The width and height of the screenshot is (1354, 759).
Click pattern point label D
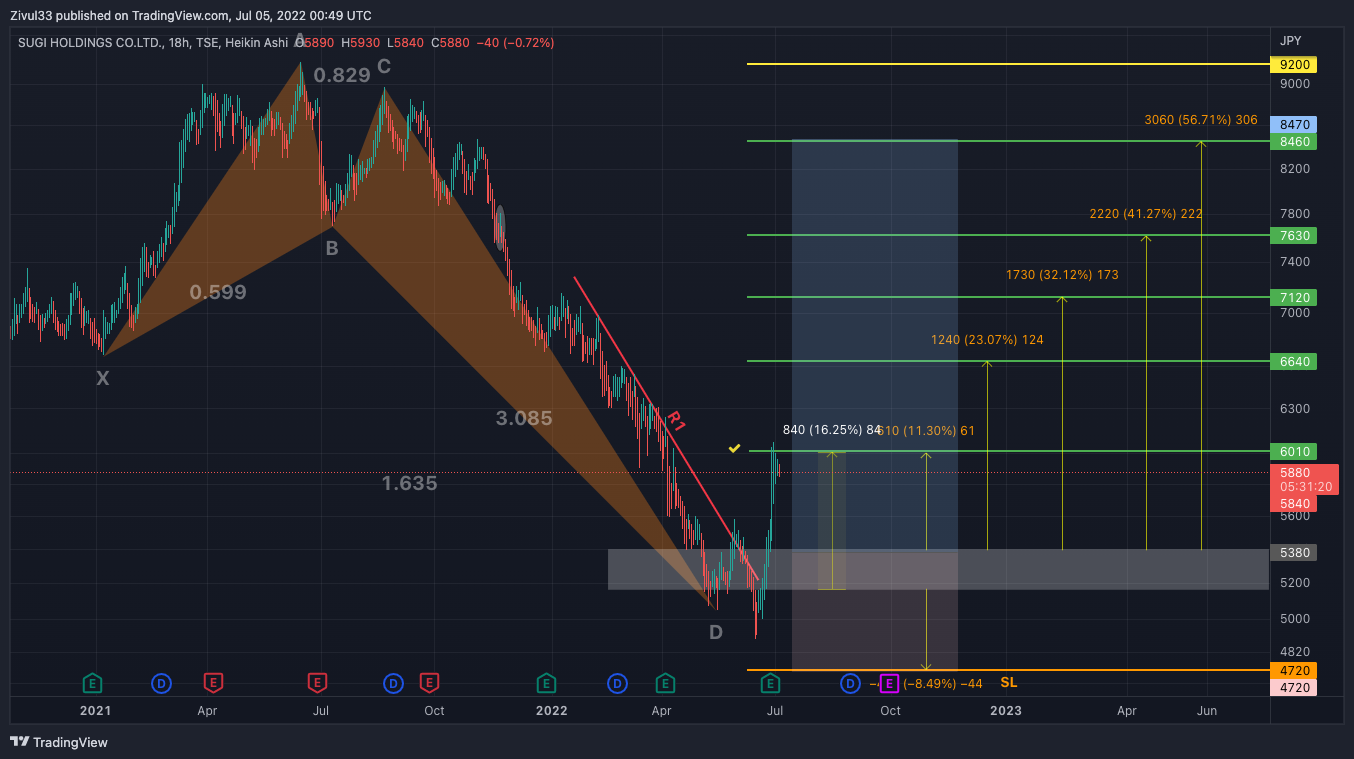pos(716,632)
